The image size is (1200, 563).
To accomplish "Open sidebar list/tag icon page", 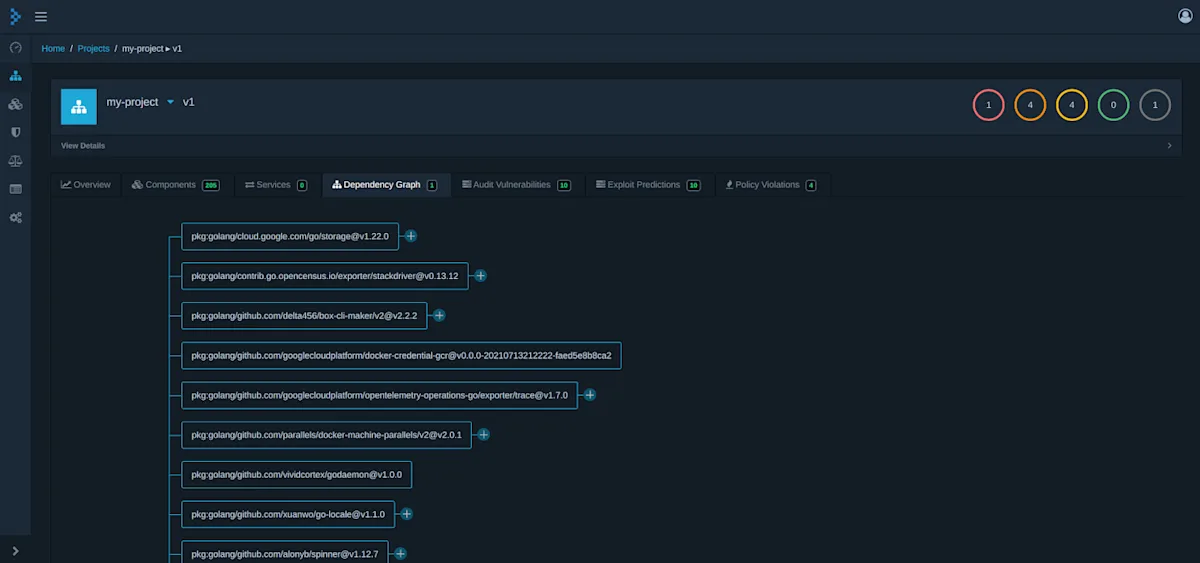I will click(15, 189).
